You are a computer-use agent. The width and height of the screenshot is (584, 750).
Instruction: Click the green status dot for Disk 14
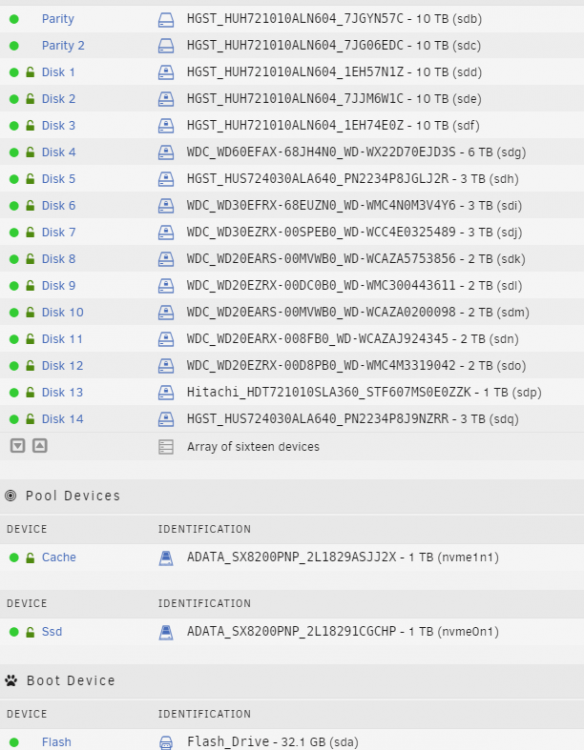(14, 420)
